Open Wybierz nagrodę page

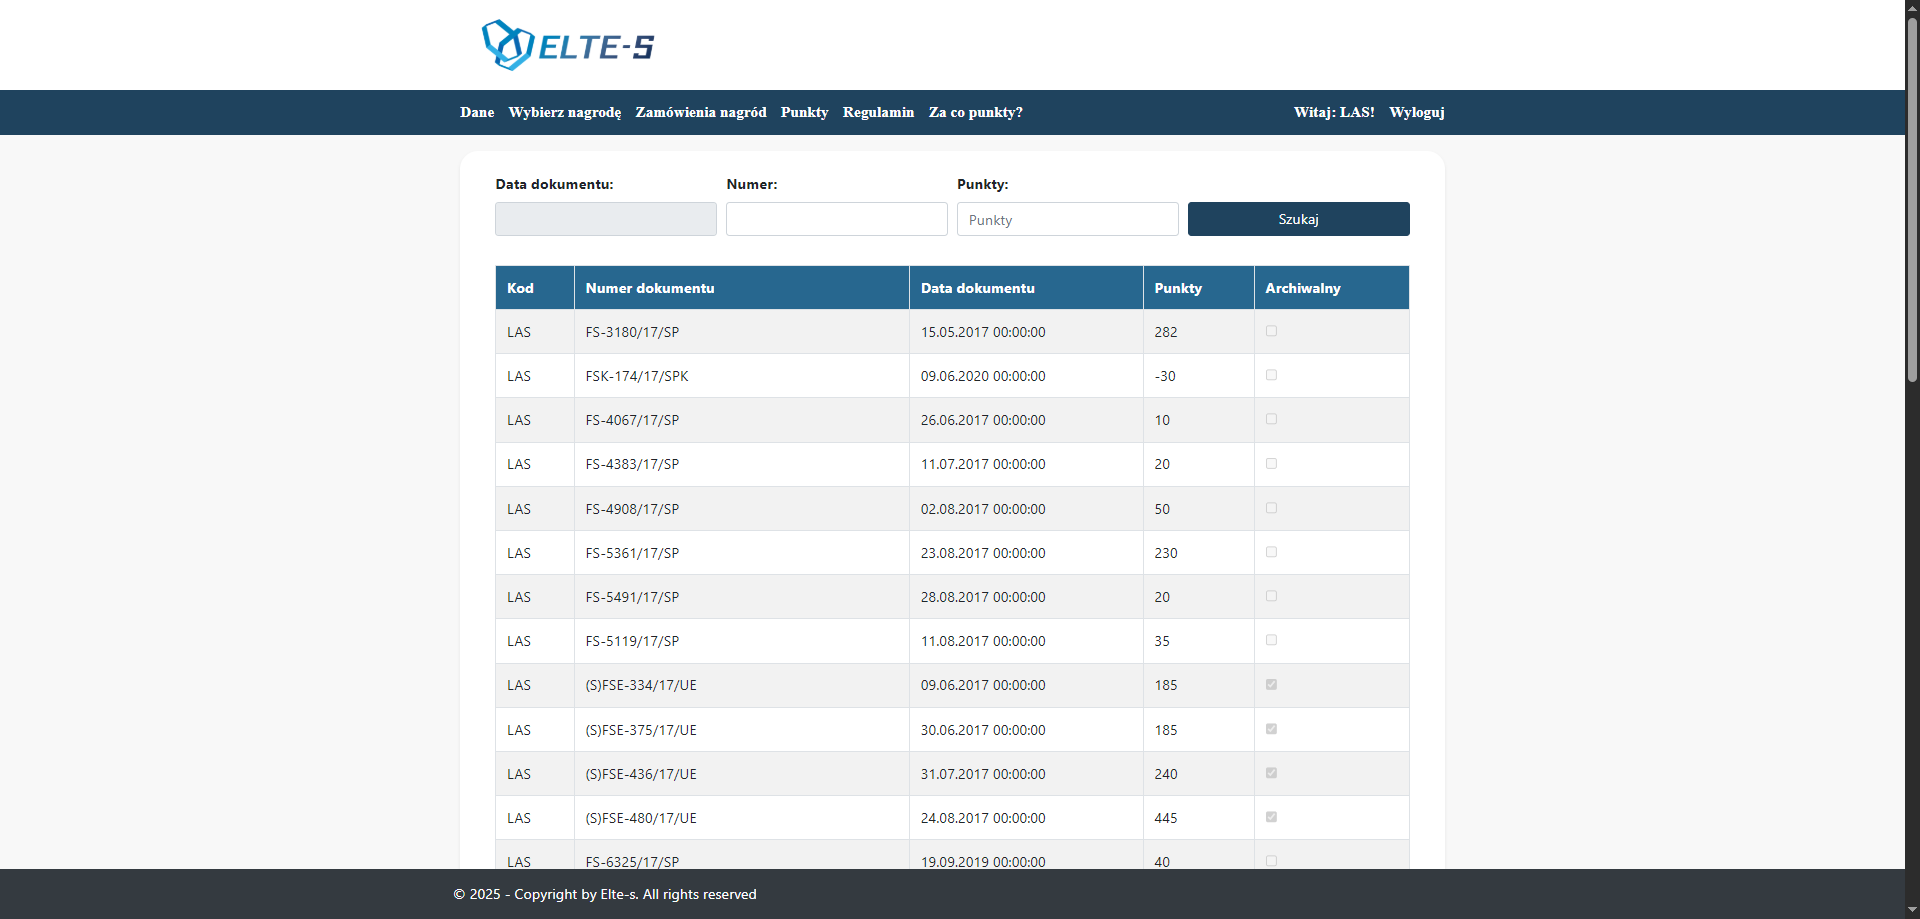coord(564,112)
